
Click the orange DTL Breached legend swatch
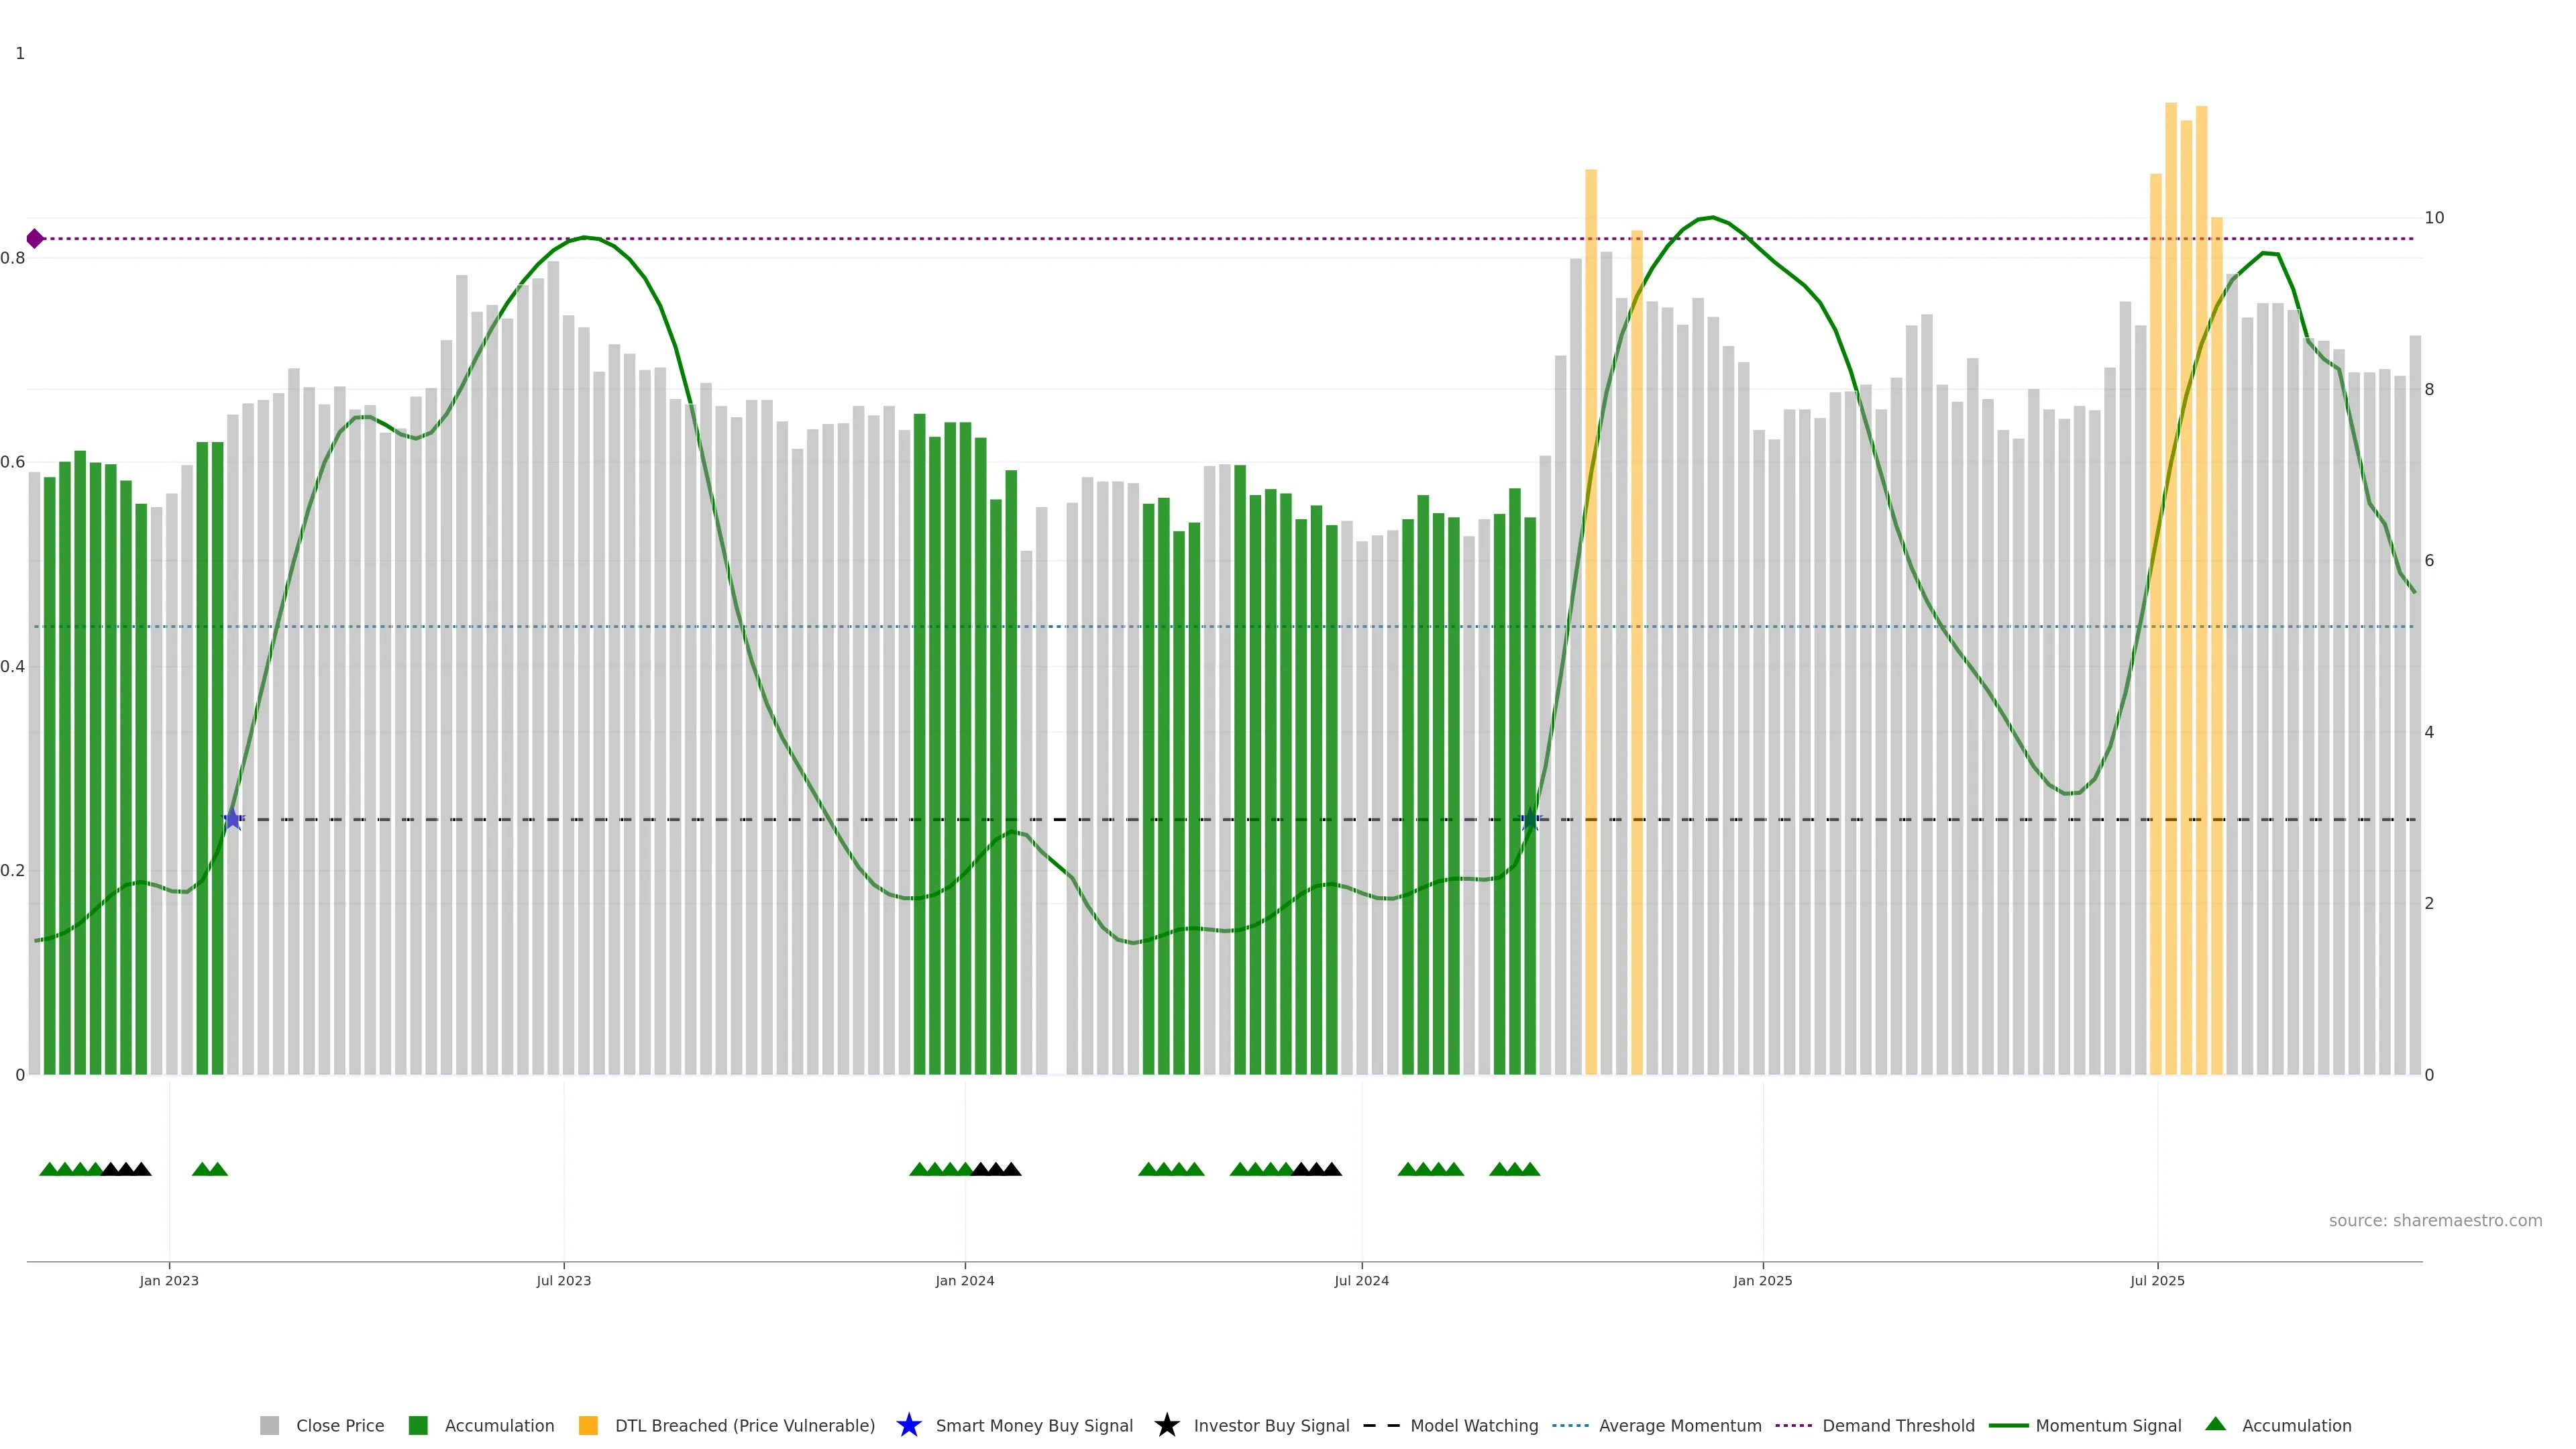[x=588, y=1425]
